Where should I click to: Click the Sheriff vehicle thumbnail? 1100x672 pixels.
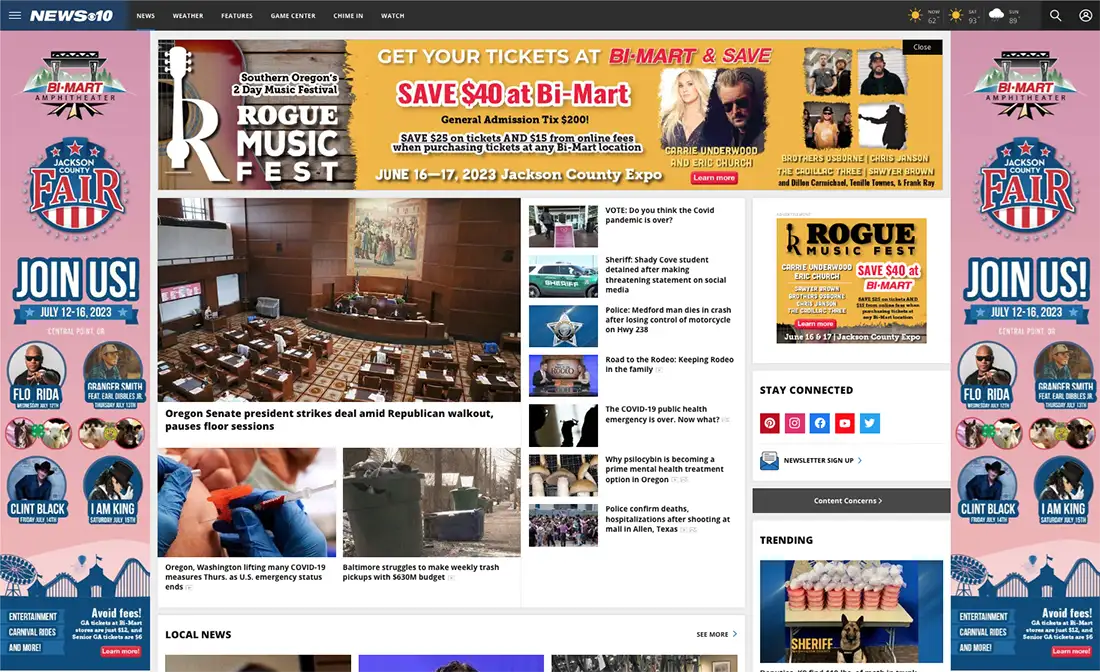[x=563, y=276]
